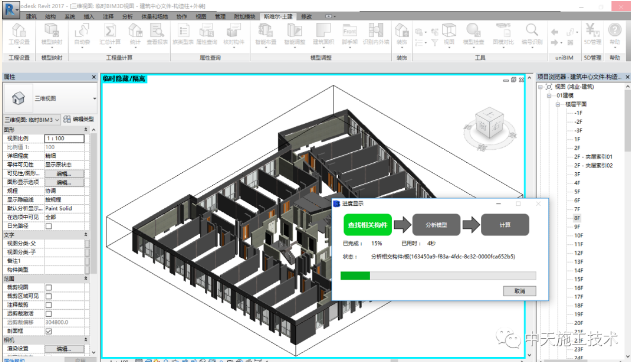
Task: Select the 1F floor plan in project browser
Action: (577, 139)
